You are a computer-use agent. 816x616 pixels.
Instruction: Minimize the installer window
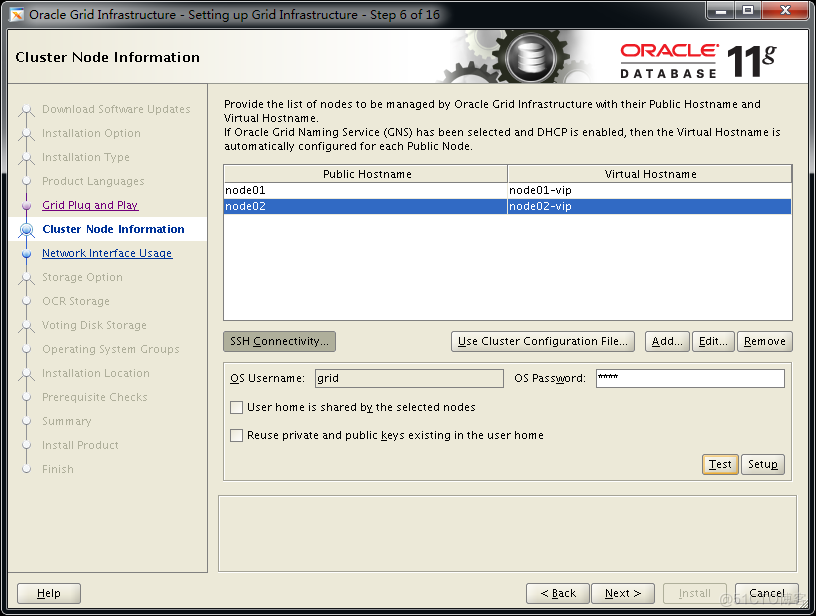coord(721,10)
